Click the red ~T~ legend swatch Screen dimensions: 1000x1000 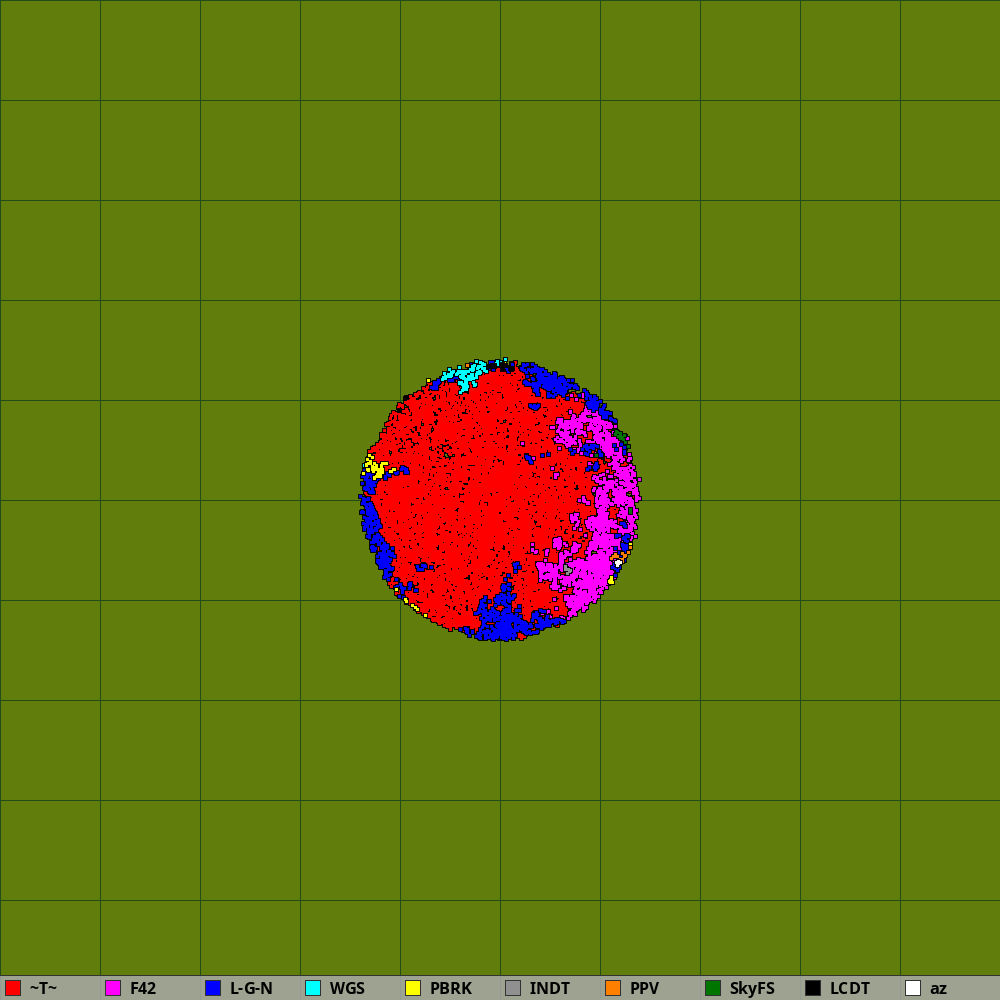(13, 988)
